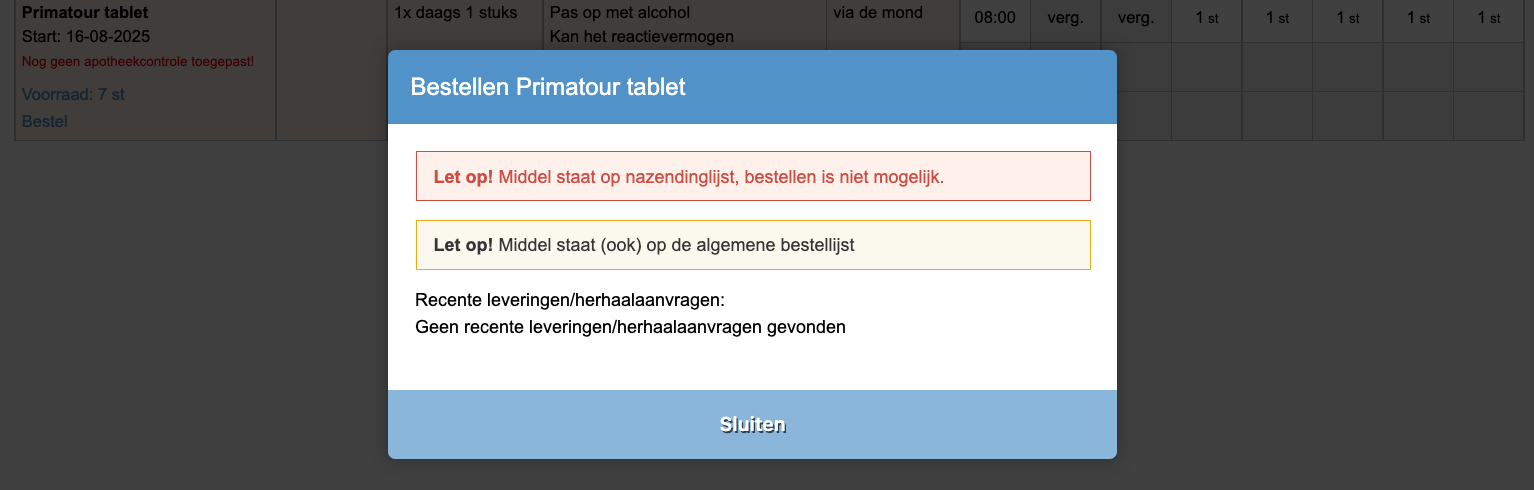Click the Nog geen apotheekcontrole toegepast warning
The width and height of the screenshot is (1534, 490).
pyautogui.click(x=138, y=62)
